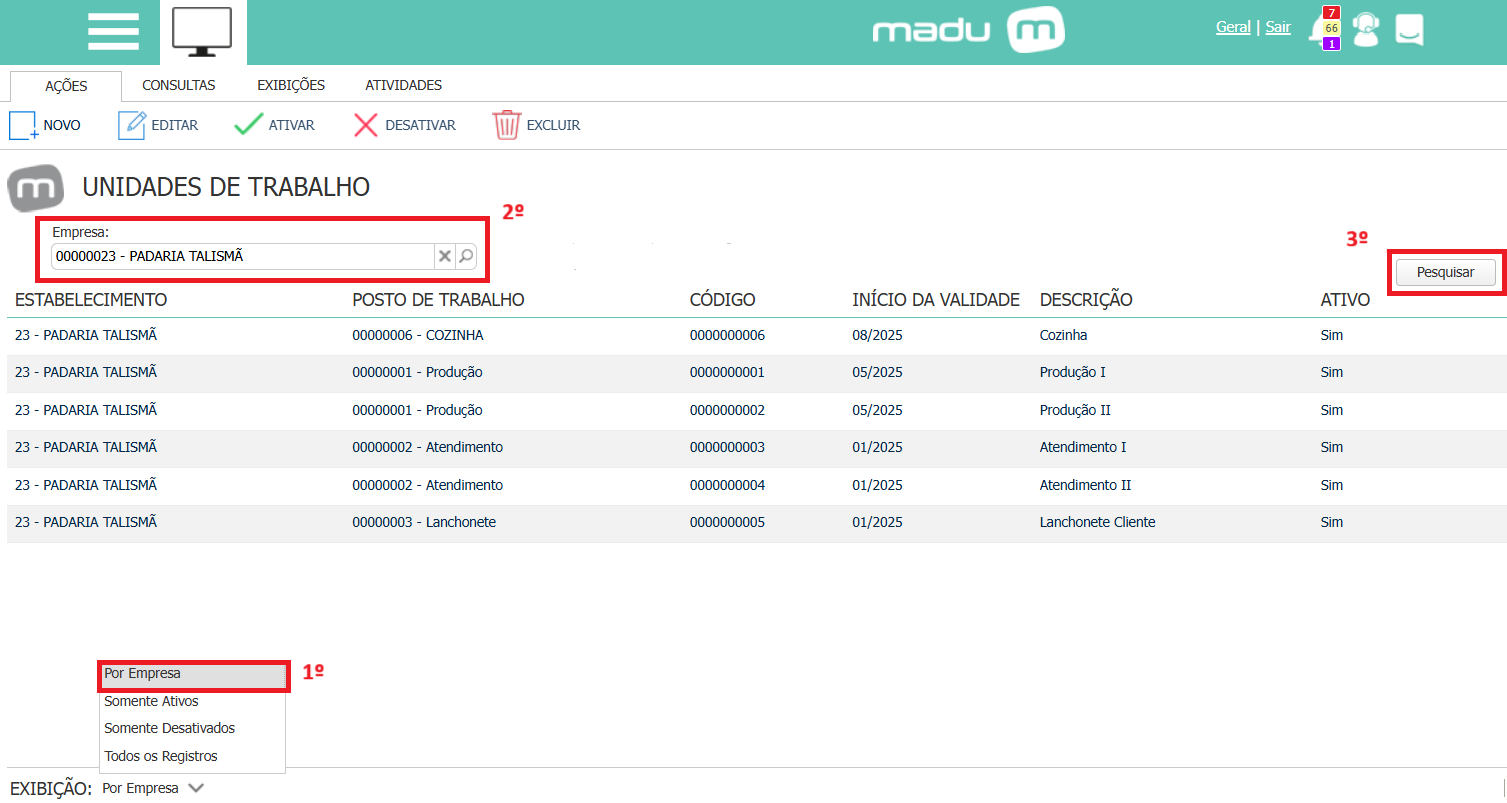Clear the Empresa field with X icon
This screenshot has width=1507, height=803.
click(x=445, y=256)
